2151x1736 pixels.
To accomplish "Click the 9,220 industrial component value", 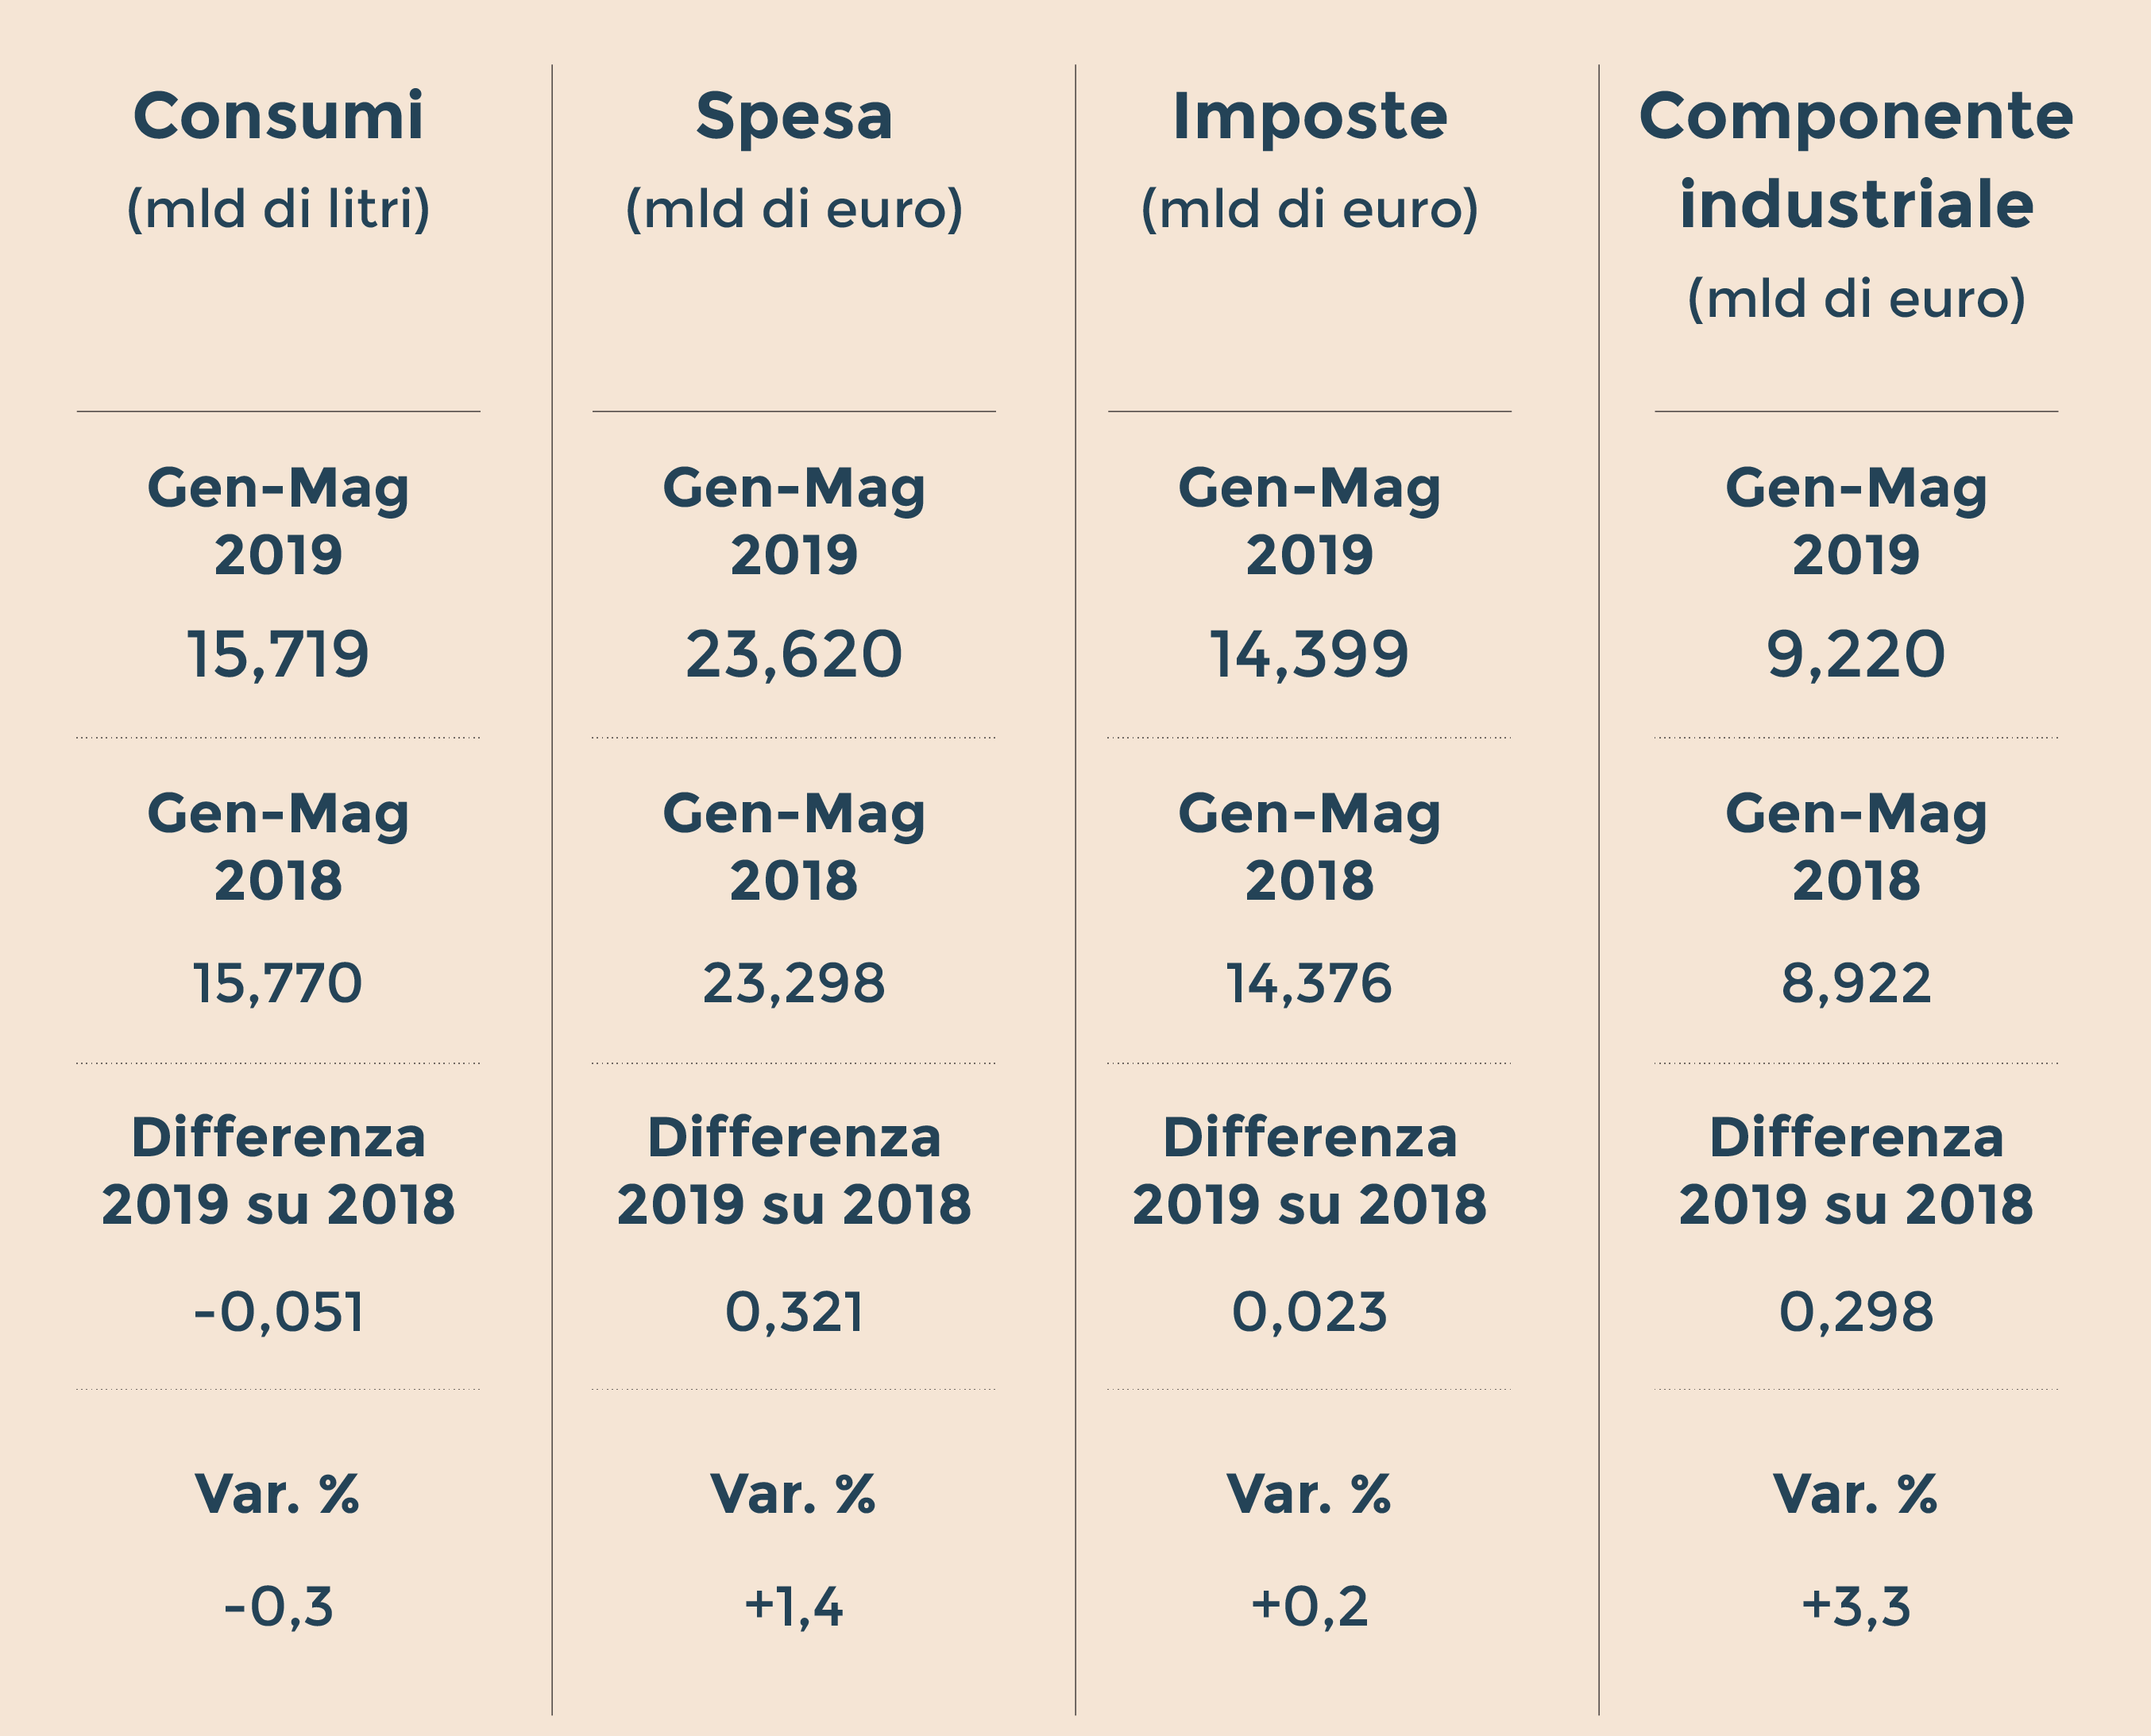I will [x=1856, y=655].
